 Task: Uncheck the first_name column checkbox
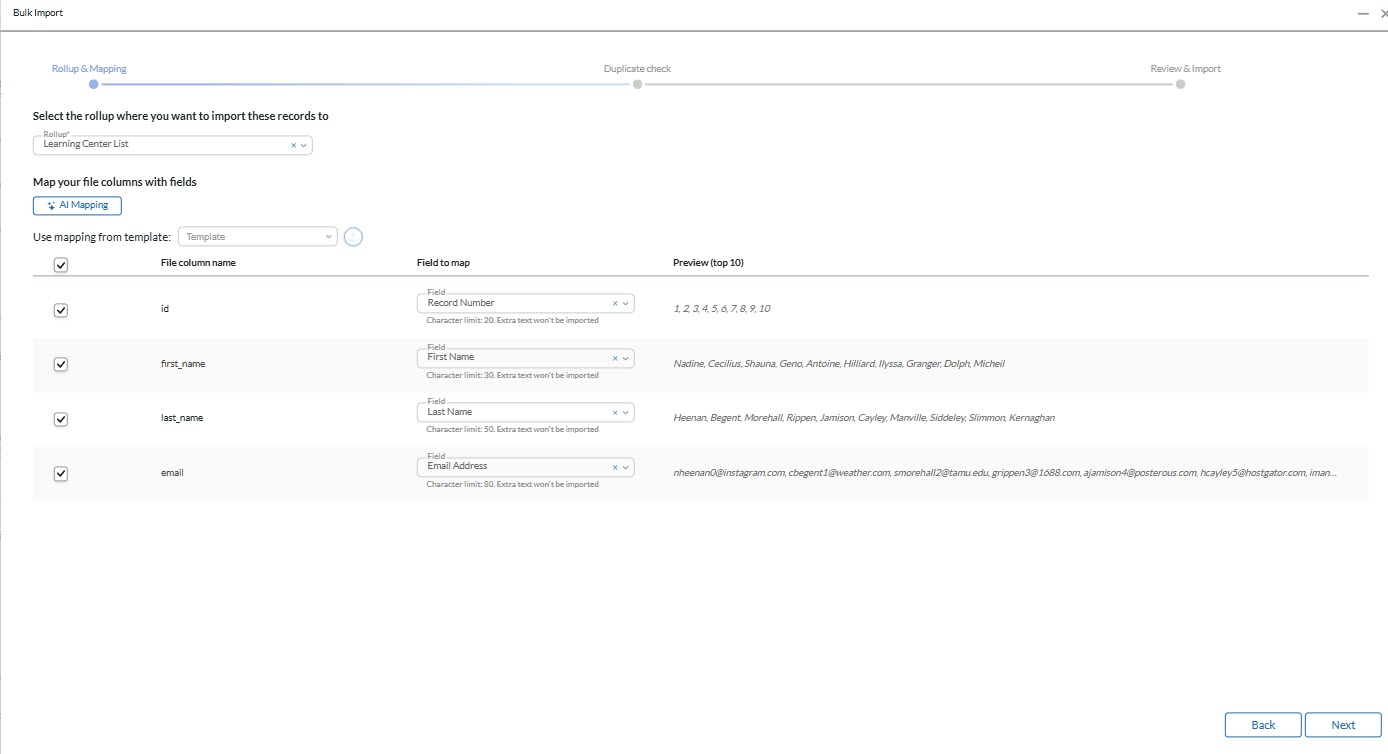point(60,364)
